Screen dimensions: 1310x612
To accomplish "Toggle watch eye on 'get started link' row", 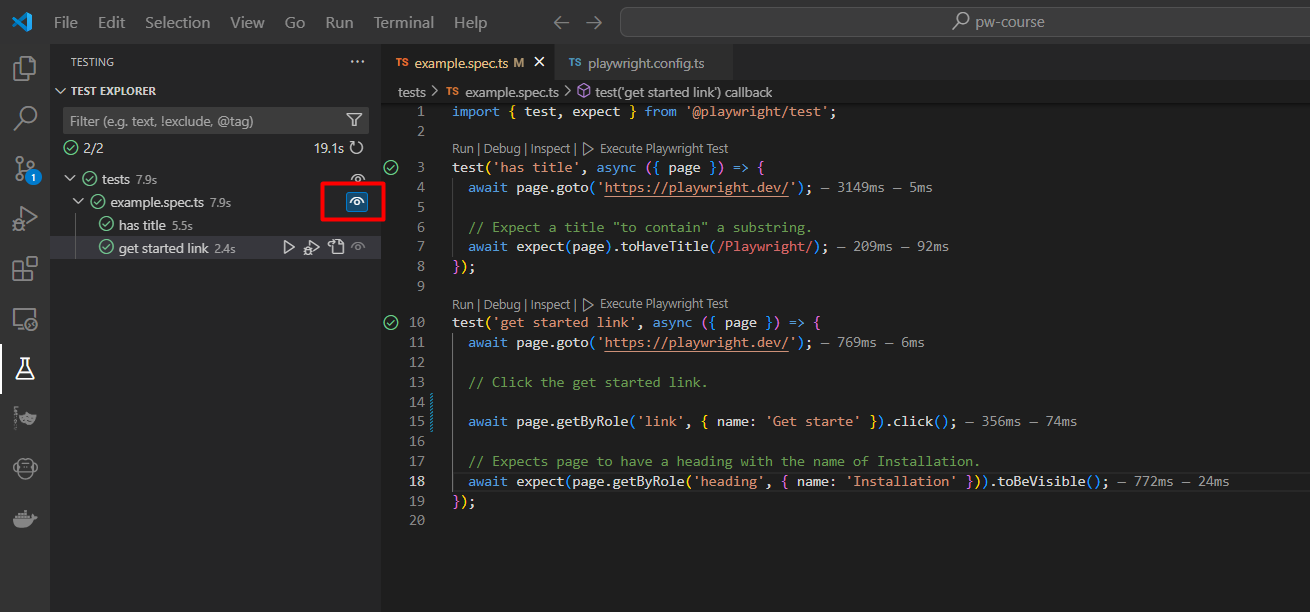I will (x=357, y=247).
